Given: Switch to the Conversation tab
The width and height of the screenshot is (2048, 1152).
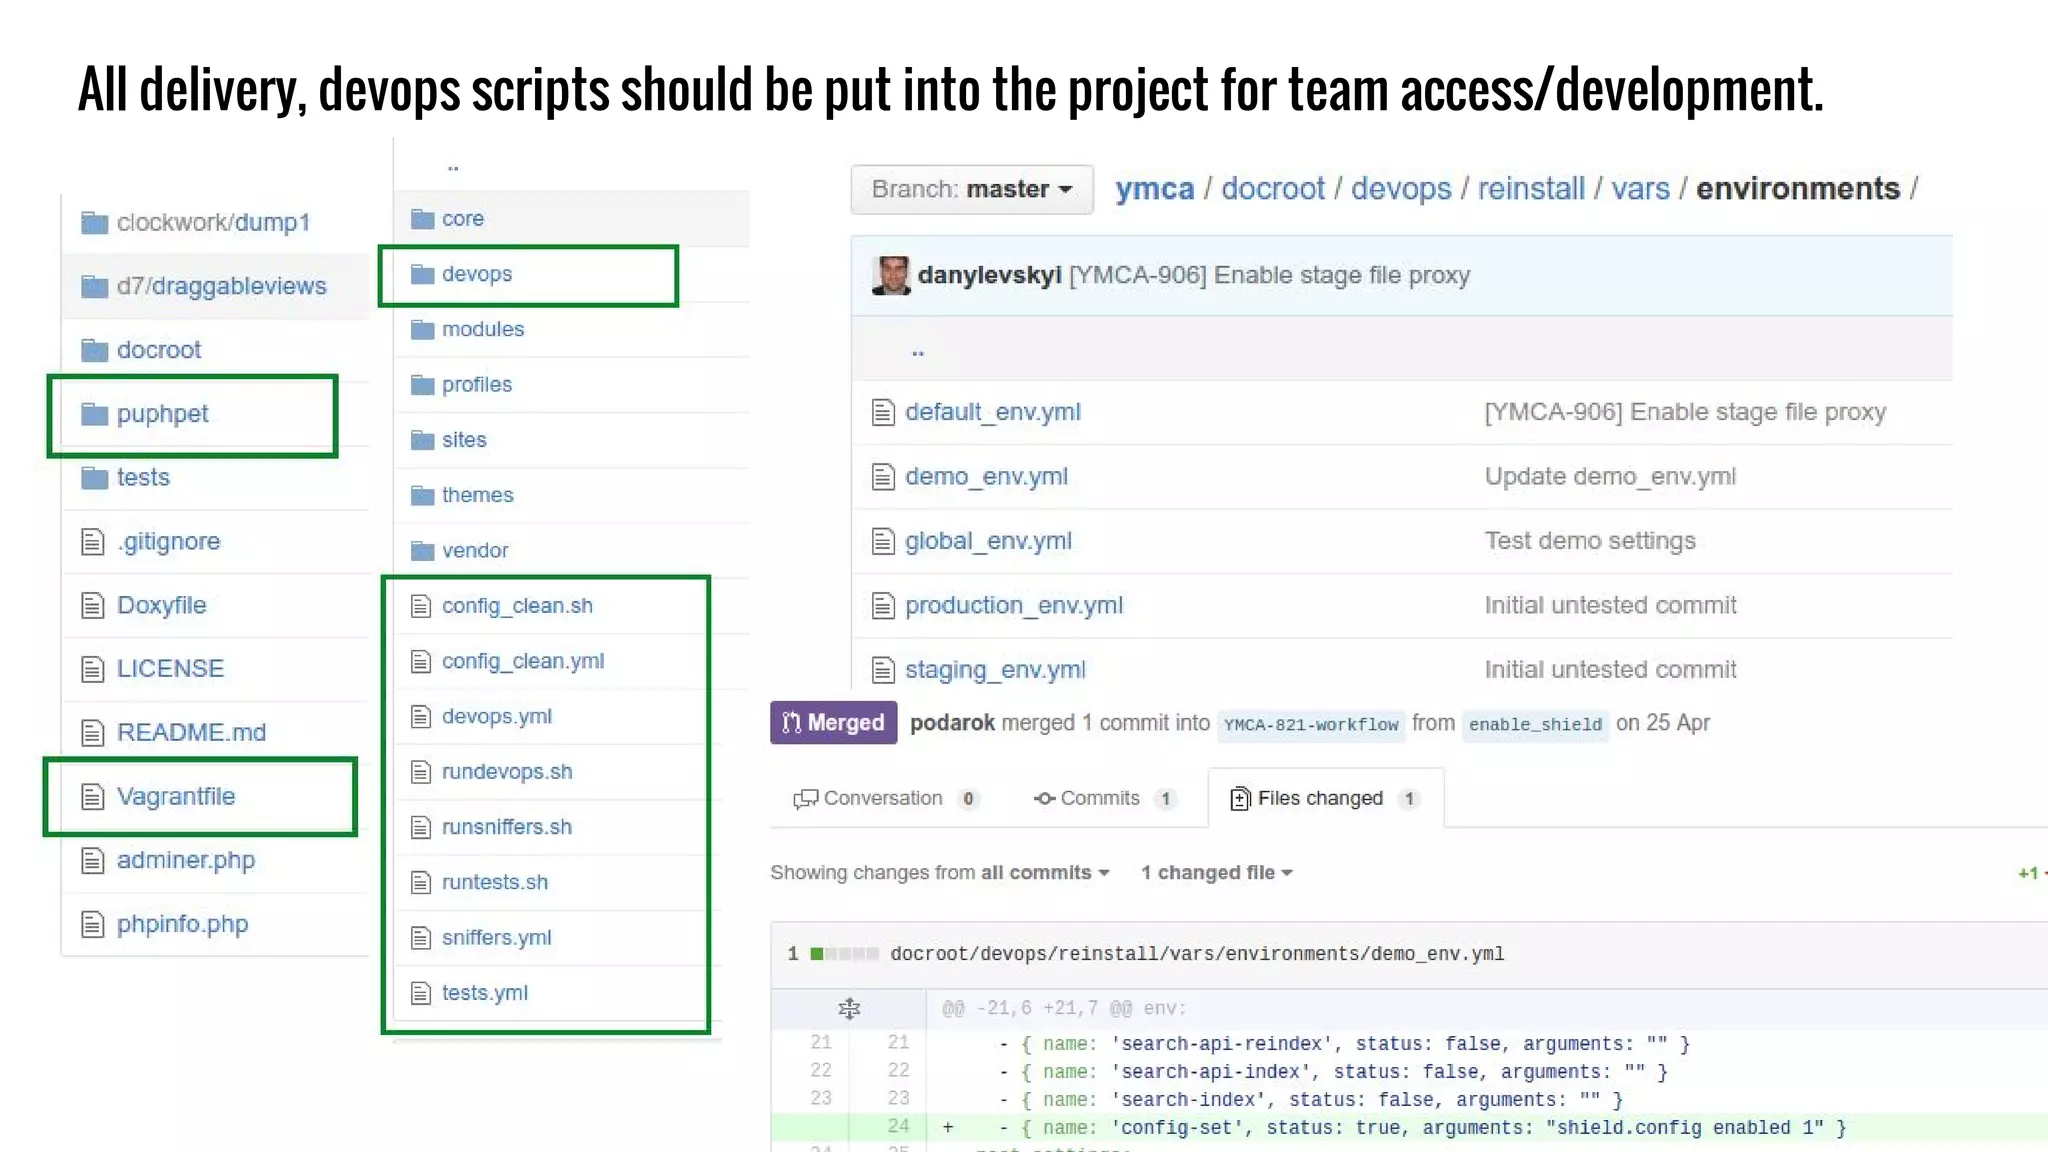Looking at the screenshot, I should (x=883, y=798).
